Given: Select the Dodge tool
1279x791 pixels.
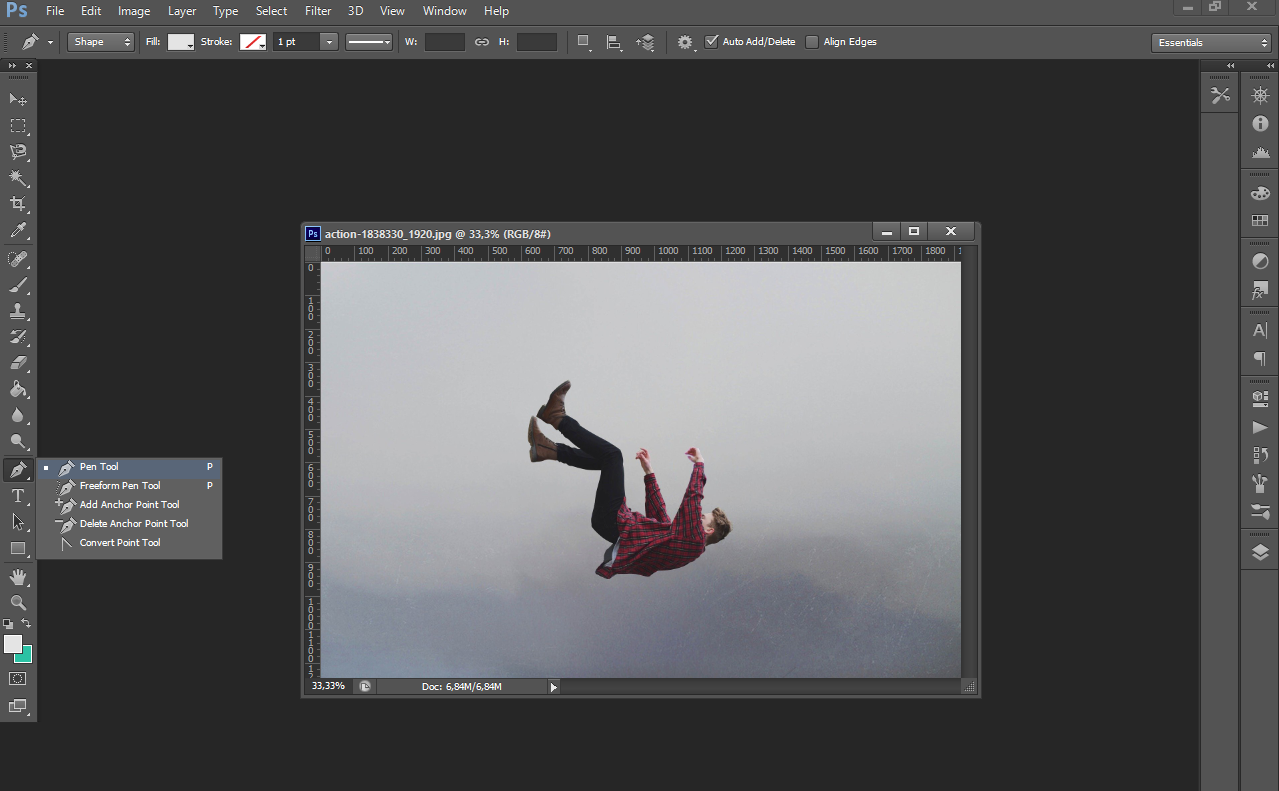Looking at the screenshot, I should (x=18, y=441).
